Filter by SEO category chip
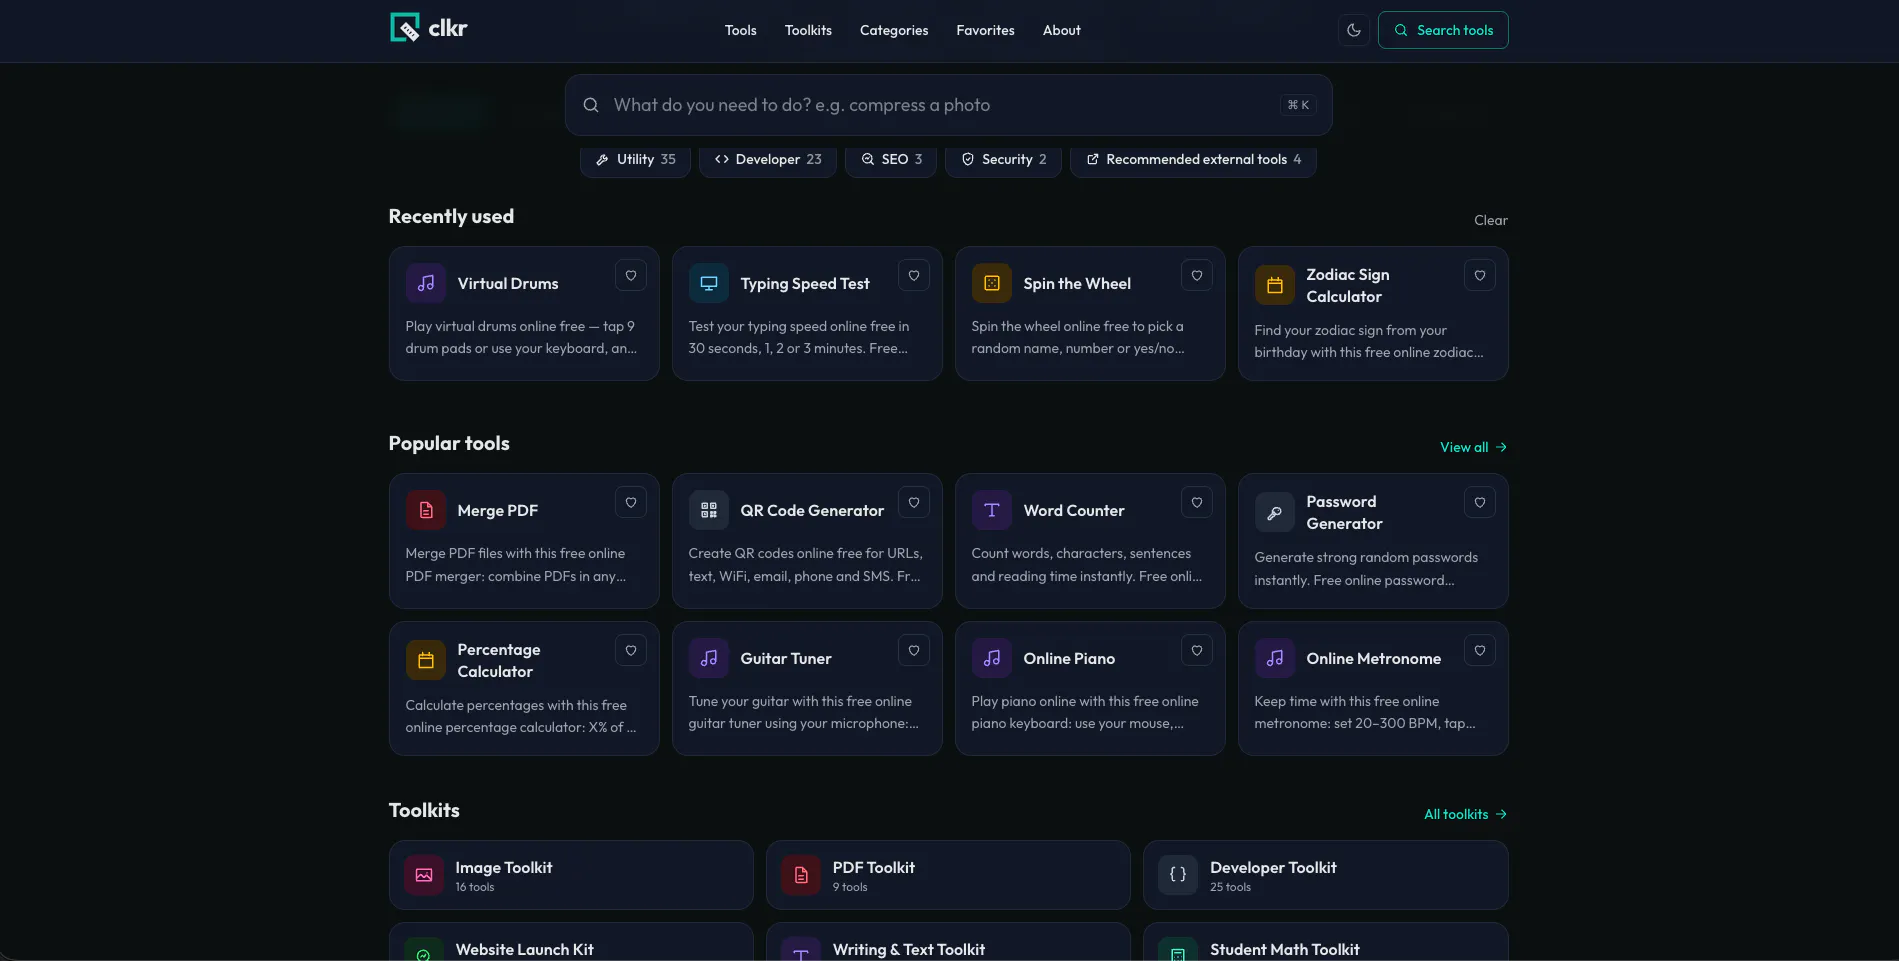 pyautogui.click(x=891, y=160)
